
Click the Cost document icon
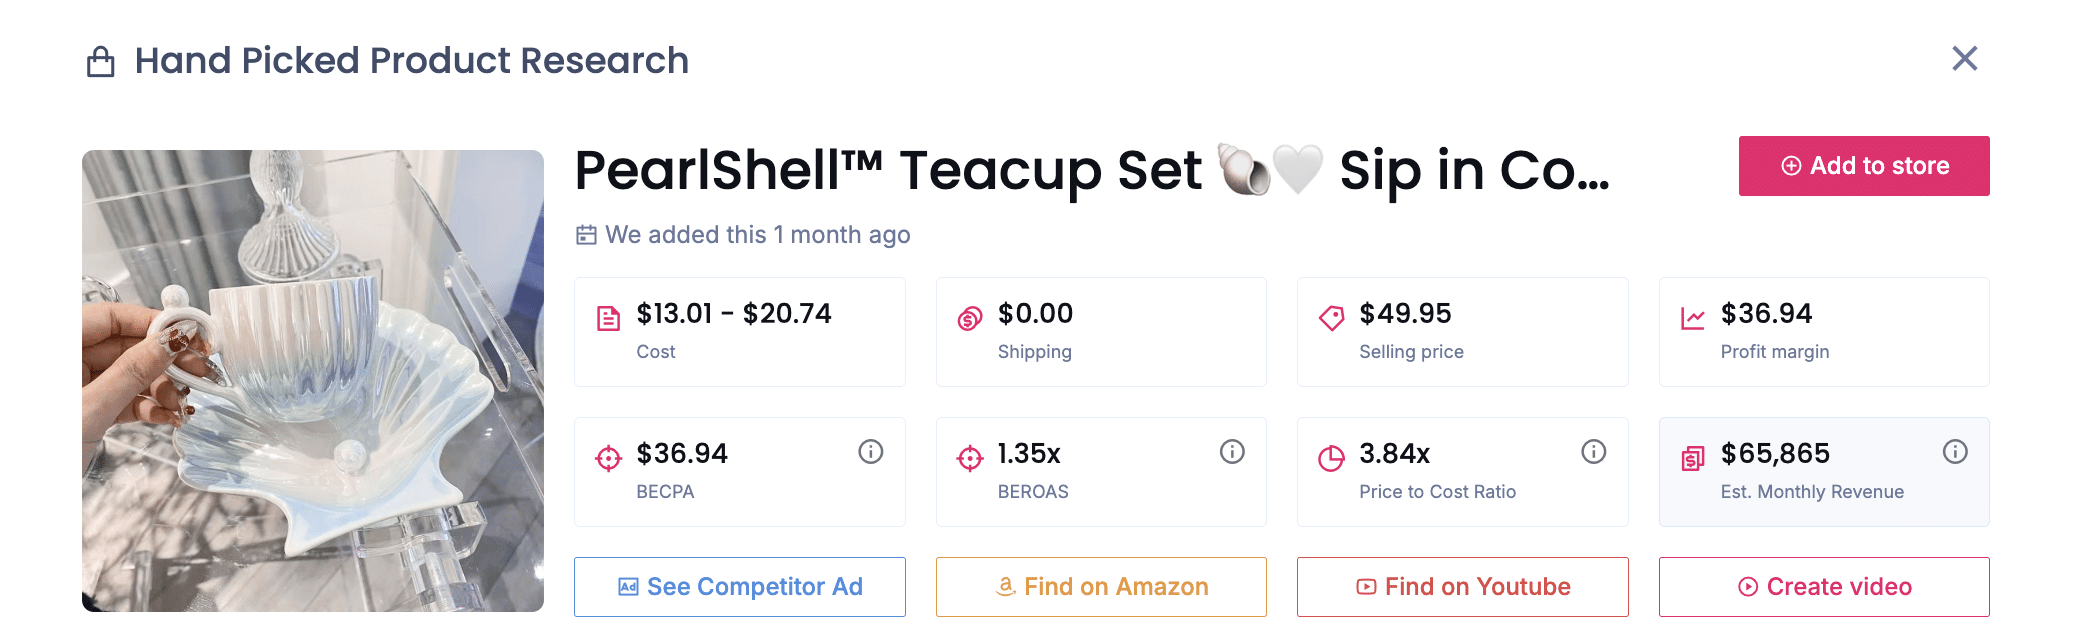point(608,319)
